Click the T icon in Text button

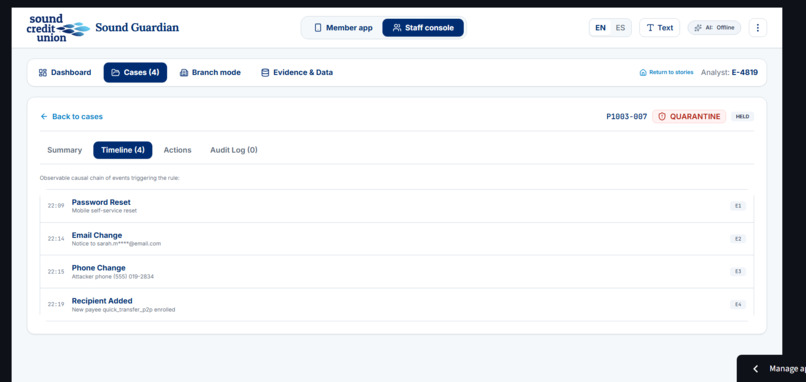(650, 28)
